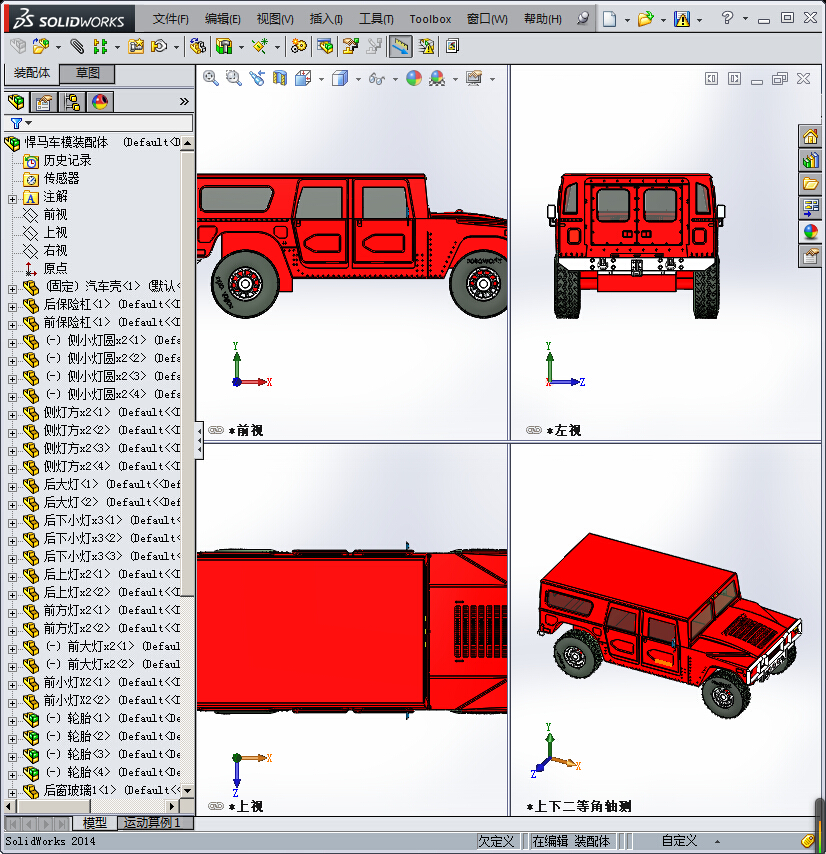Open Custom Properties icon in task pane

coord(810,255)
